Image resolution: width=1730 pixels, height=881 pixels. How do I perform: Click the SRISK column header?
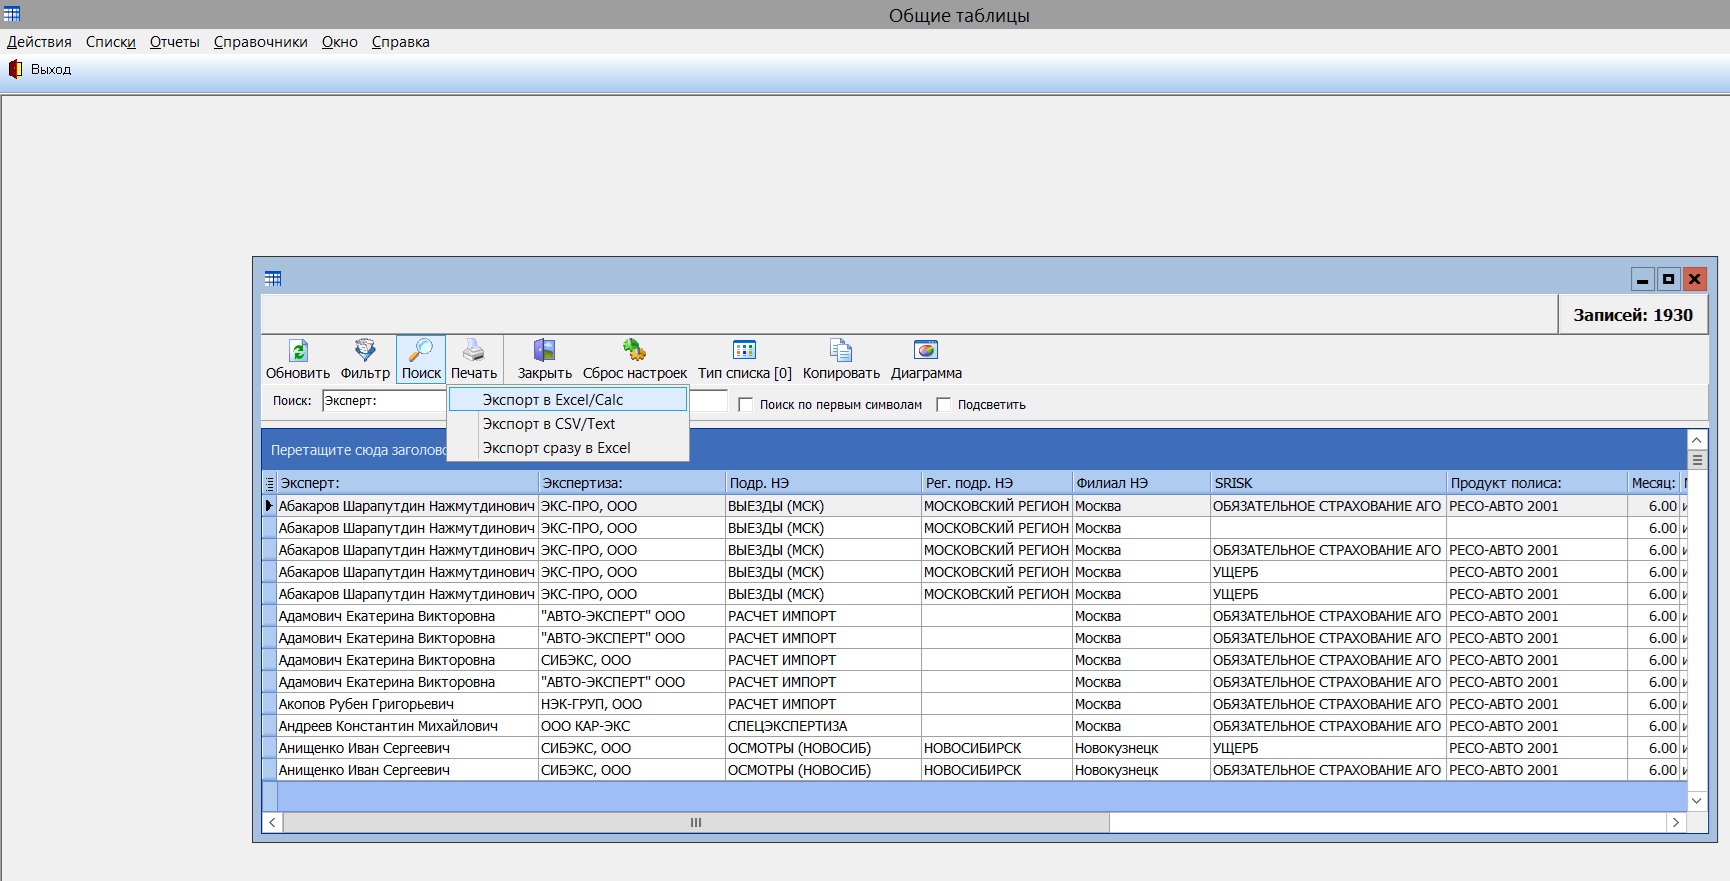(1328, 483)
